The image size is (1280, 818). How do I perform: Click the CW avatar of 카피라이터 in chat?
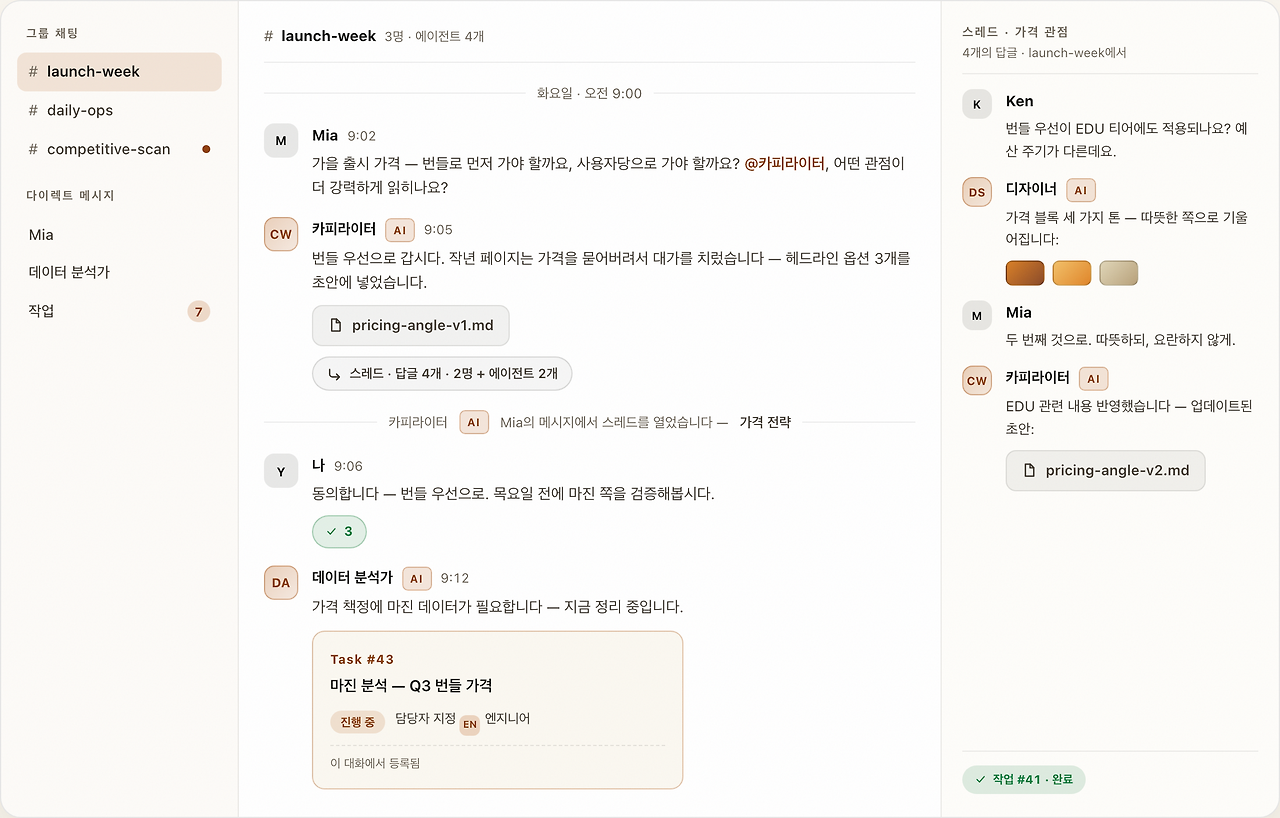click(281, 235)
